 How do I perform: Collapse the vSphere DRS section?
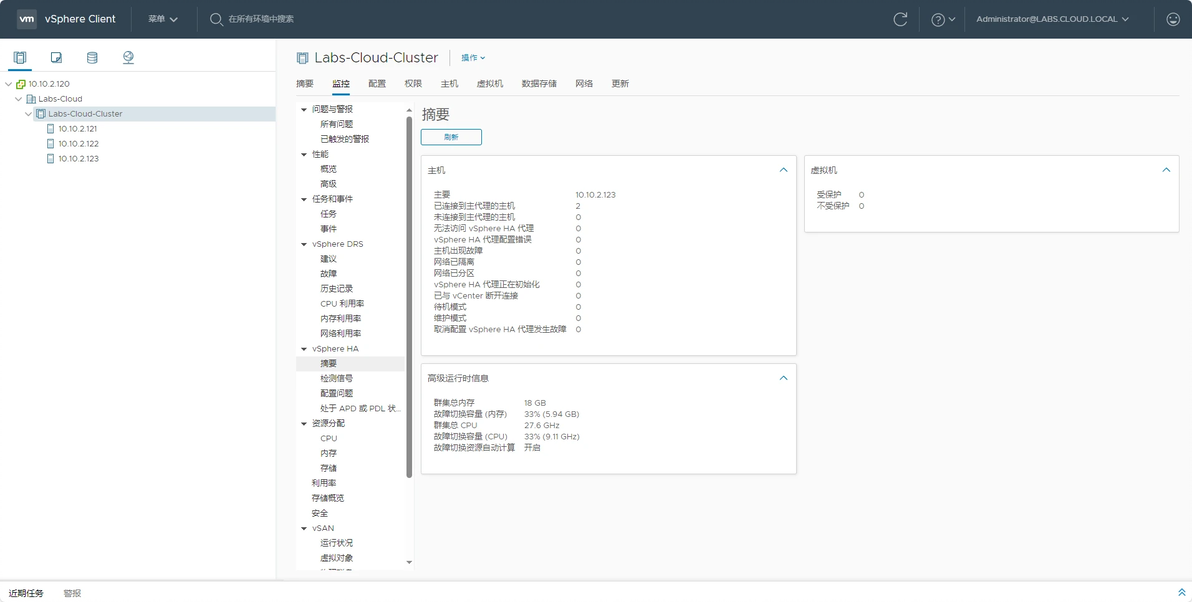coord(304,244)
